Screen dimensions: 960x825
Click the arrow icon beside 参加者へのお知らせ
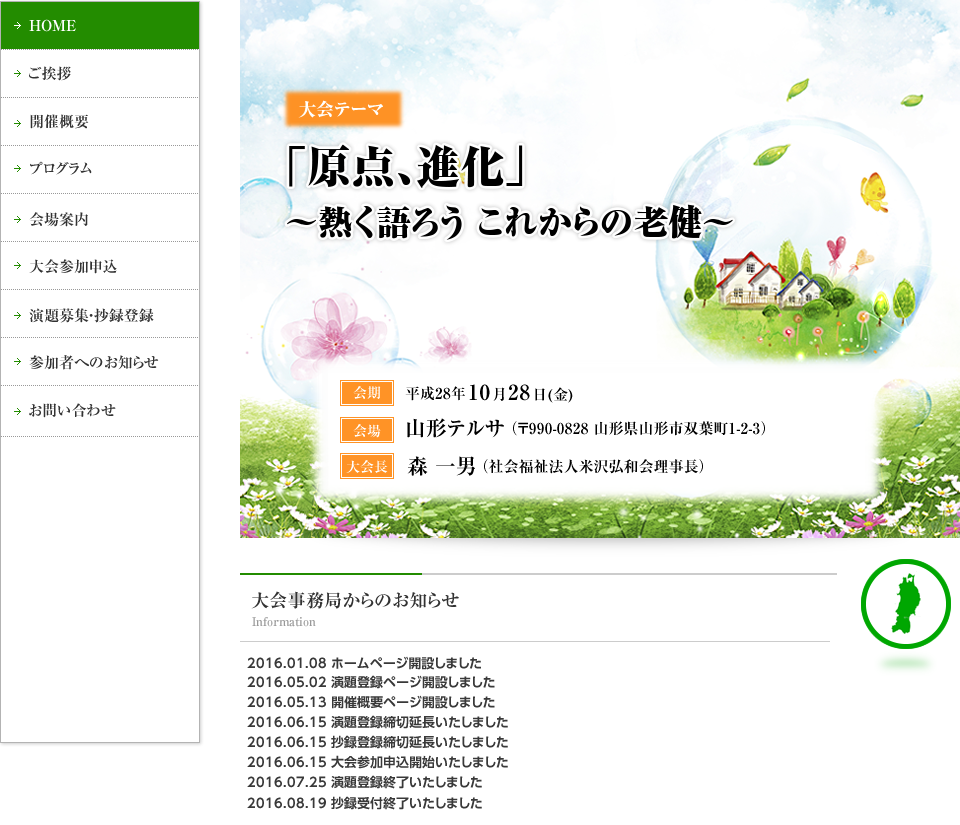pos(17,362)
